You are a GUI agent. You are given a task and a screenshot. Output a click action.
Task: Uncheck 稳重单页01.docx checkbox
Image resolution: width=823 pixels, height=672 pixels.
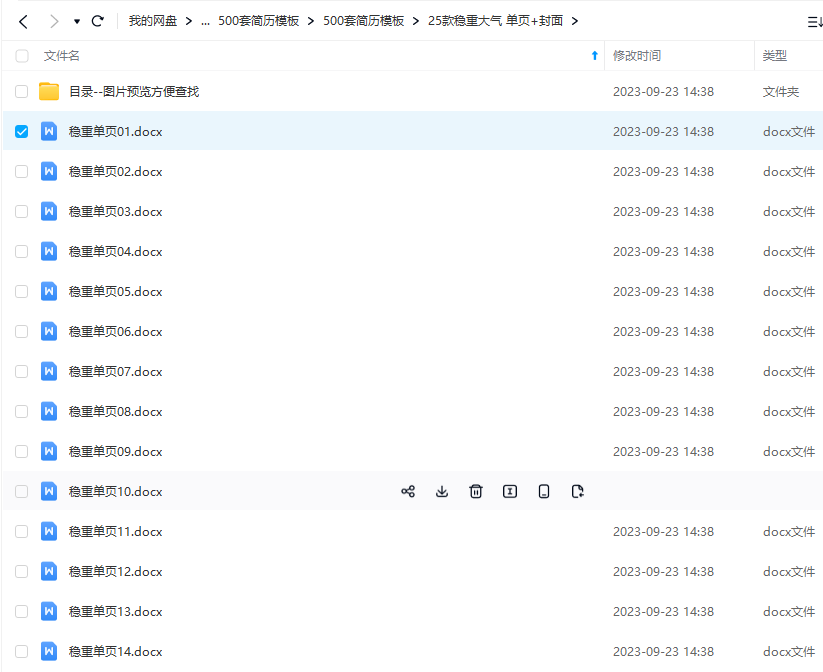(22, 131)
